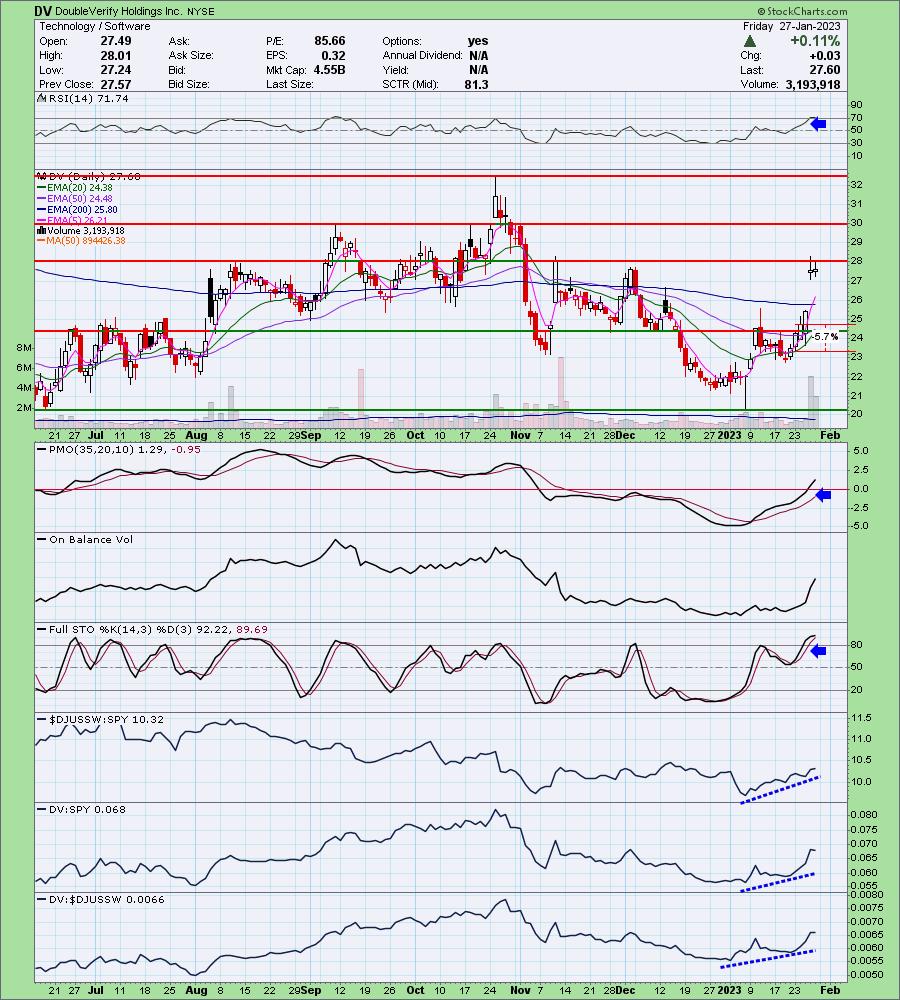Image resolution: width=900 pixels, height=1000 pixels.
Task: Click the NYSE exchange label
Action: 200,11
